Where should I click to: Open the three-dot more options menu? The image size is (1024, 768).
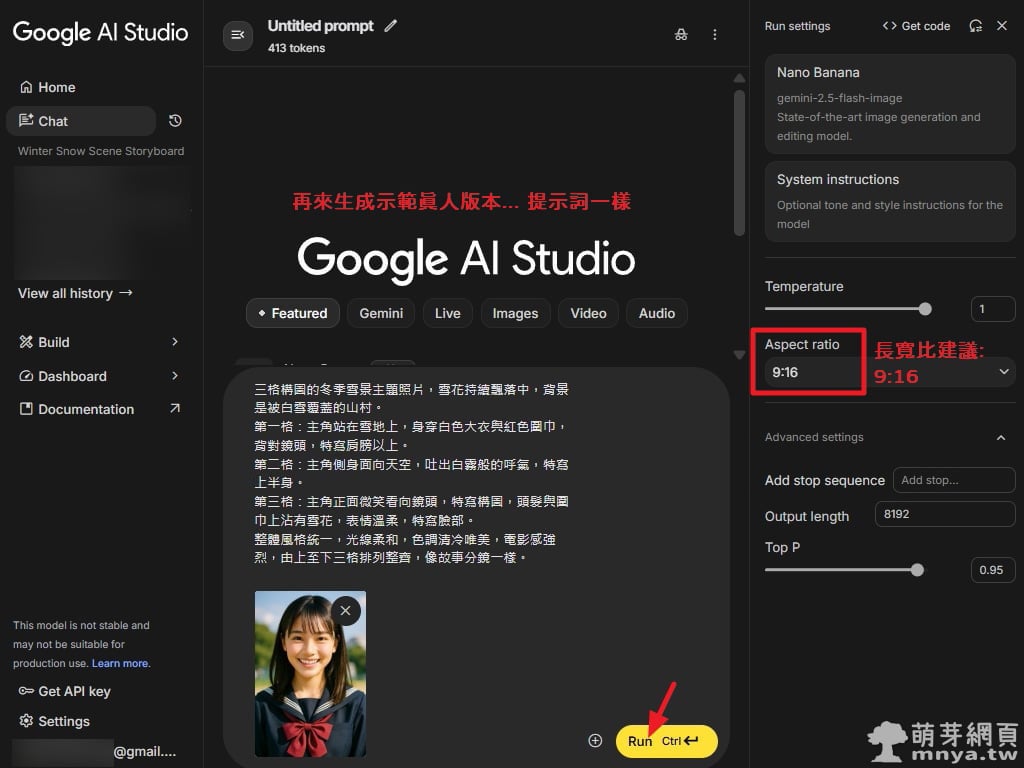click(714, 35)
